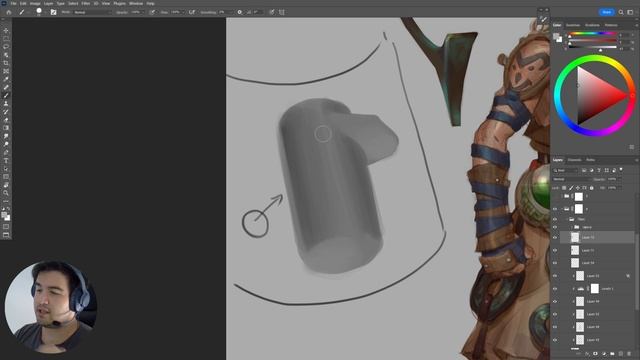Hide the selected Layer 12
This screenshot has width=640, height=360.
(x=555, y=237)
